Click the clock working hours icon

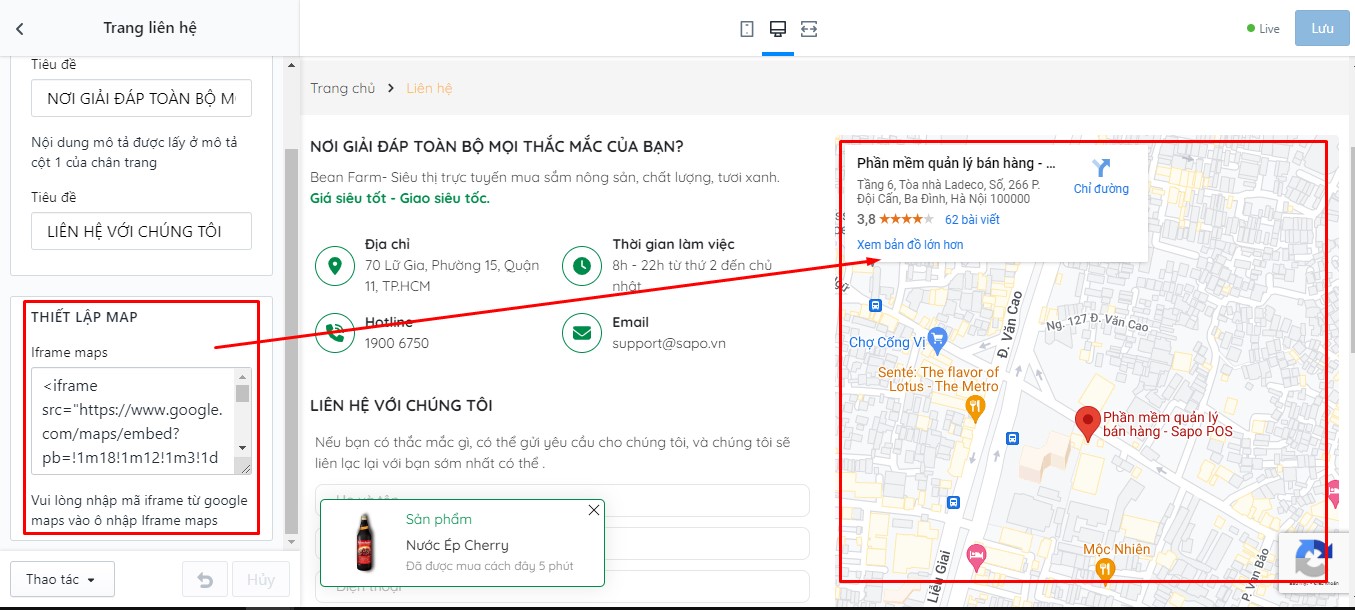(581, 266)
